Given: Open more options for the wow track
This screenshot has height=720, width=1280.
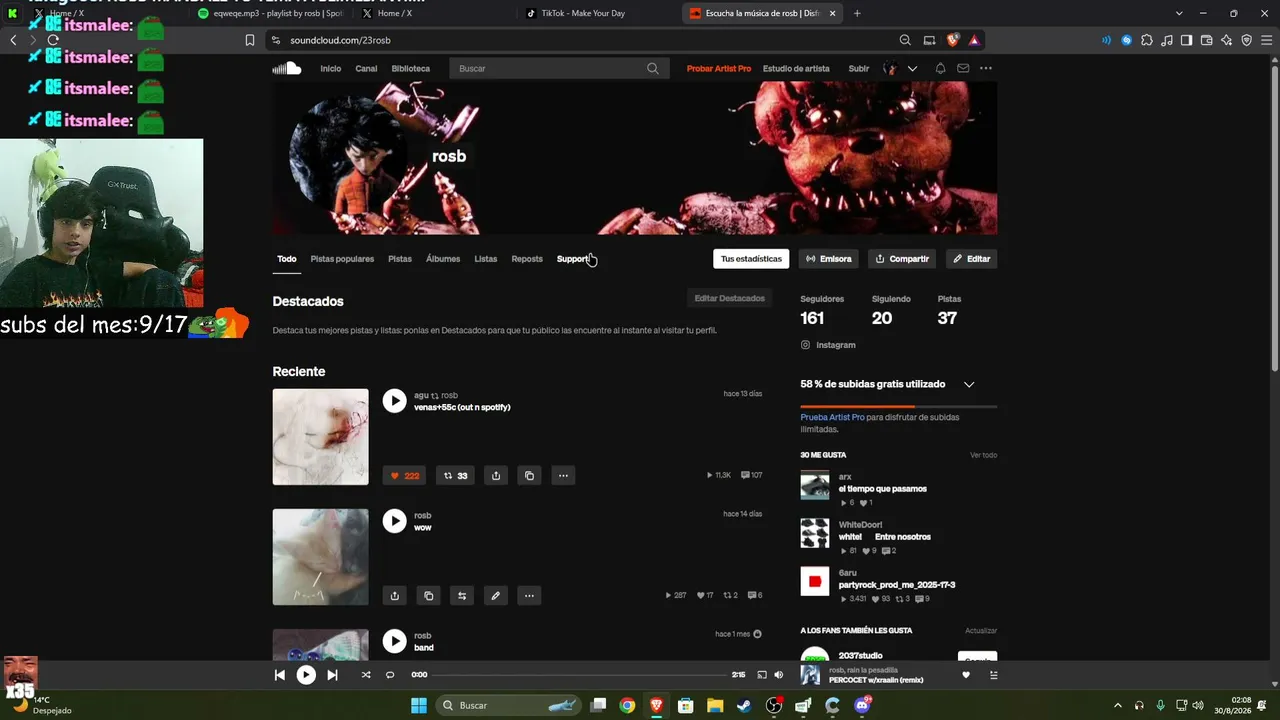Looking at the screenshot, I should coord(529,596).
